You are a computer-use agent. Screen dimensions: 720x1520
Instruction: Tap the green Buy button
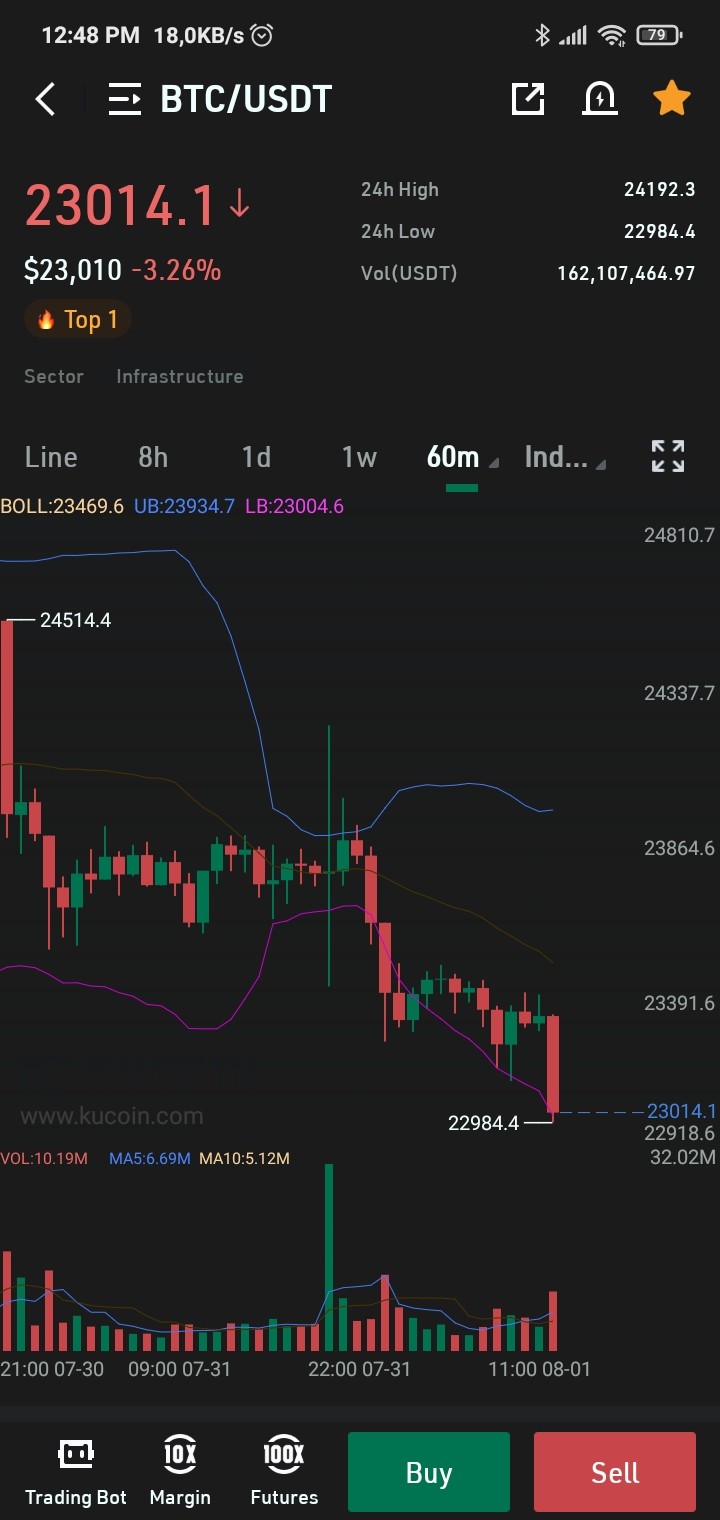coord(429,1472)
